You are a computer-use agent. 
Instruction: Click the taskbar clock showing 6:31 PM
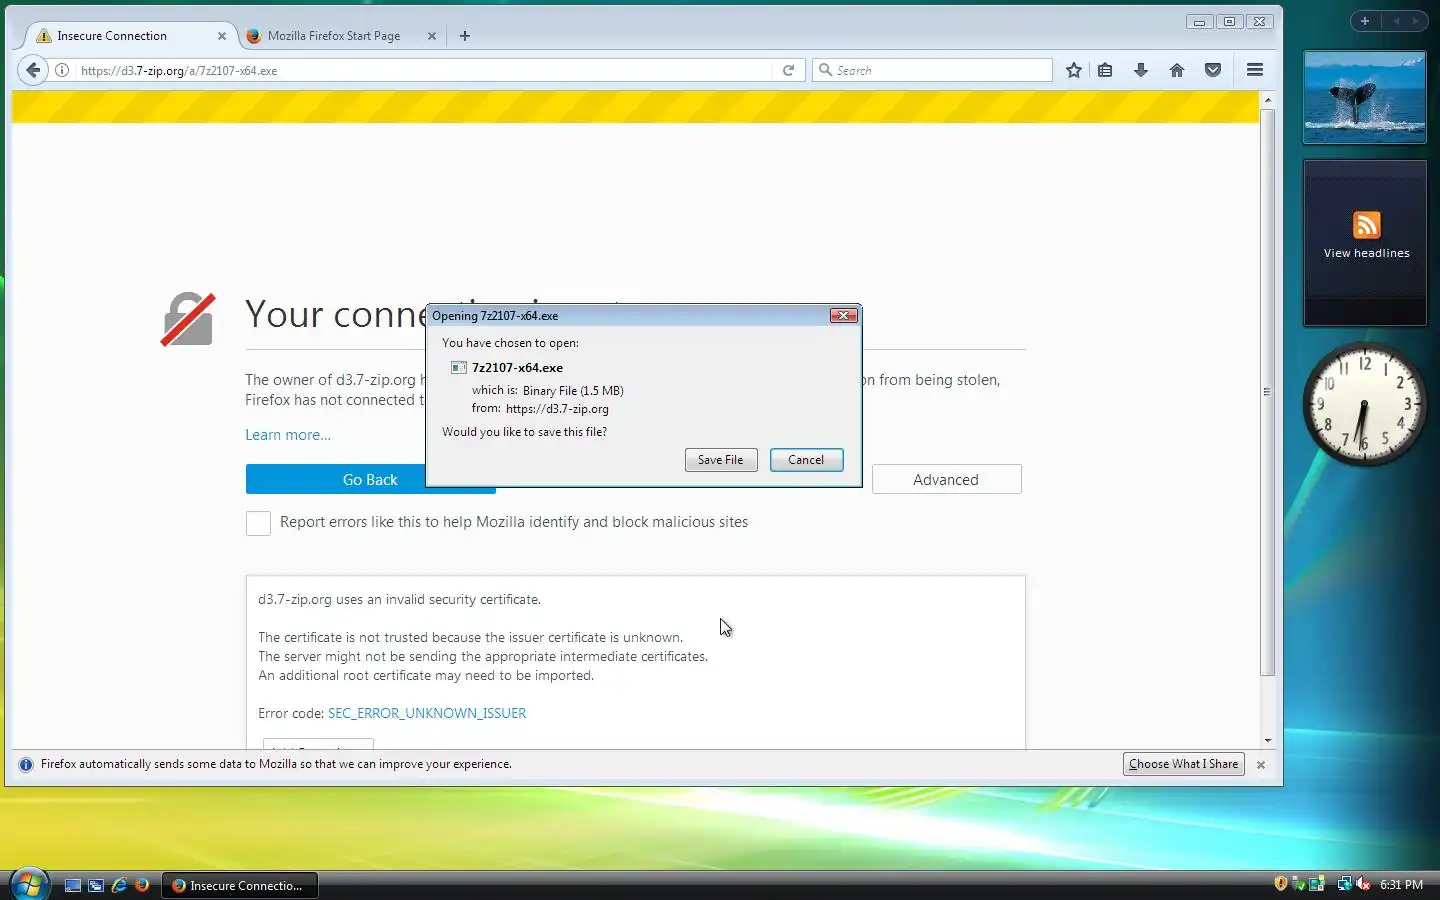click(1401, 885)
